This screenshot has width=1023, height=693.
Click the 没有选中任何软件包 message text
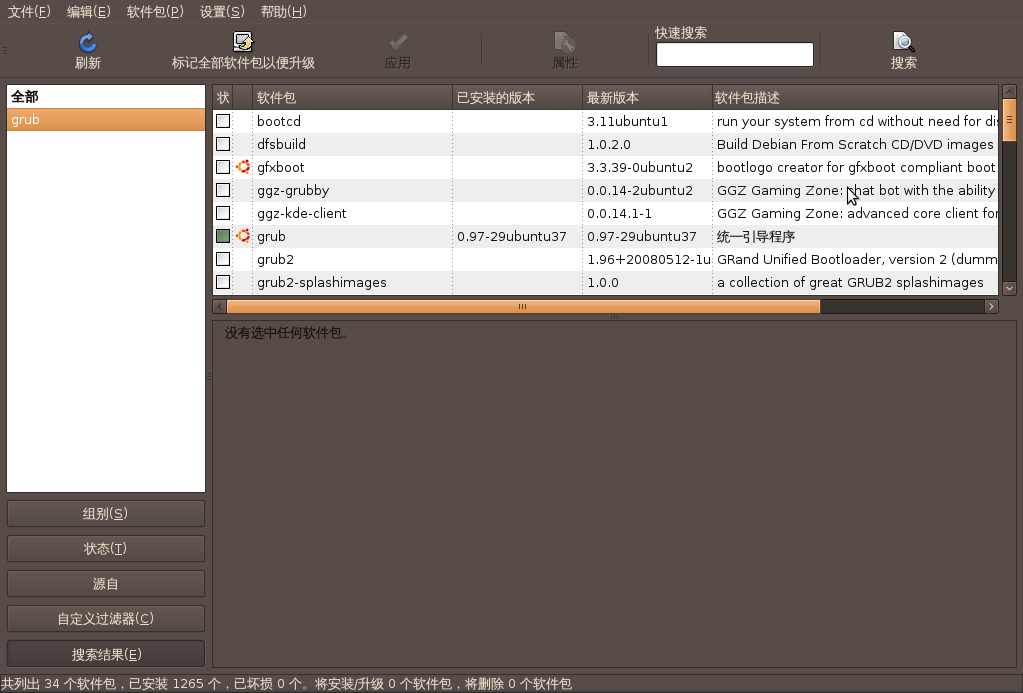pyautogui.click(x=288, y=333)
